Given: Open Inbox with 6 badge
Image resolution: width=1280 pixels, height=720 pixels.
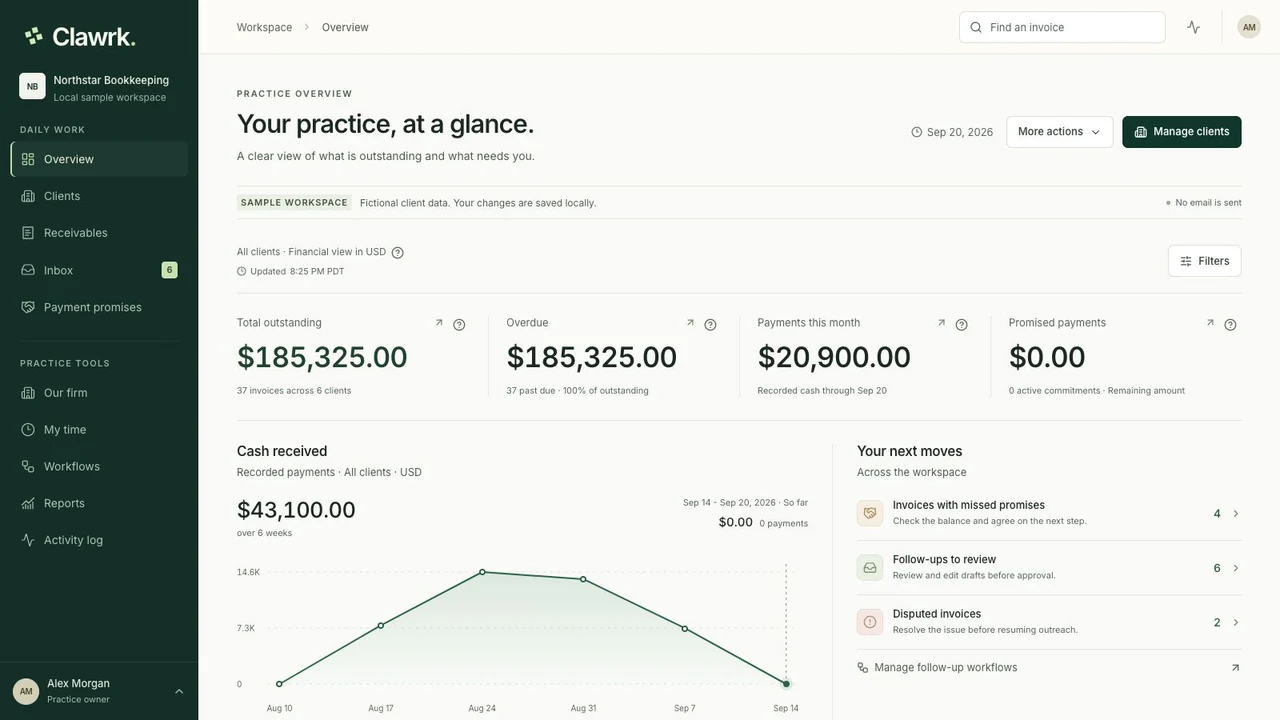Looking at the screenshot, I should click(x=99, y=270).
